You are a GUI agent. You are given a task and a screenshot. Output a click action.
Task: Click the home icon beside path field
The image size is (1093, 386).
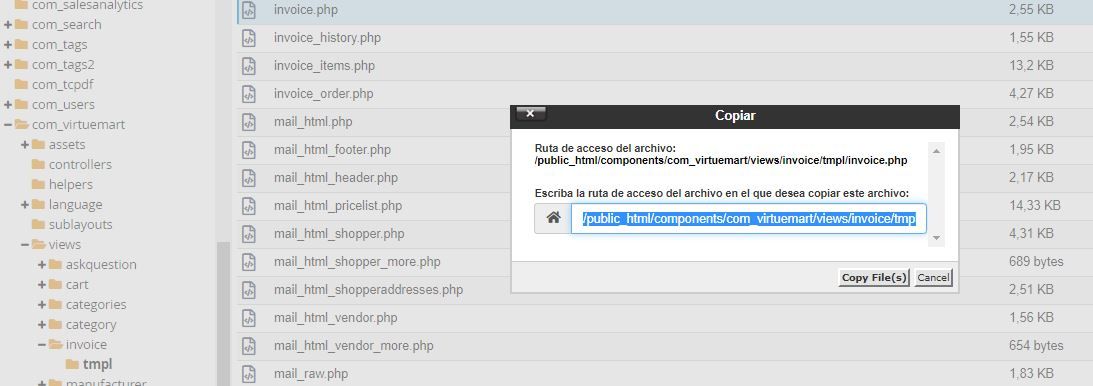tap(553, 218)
